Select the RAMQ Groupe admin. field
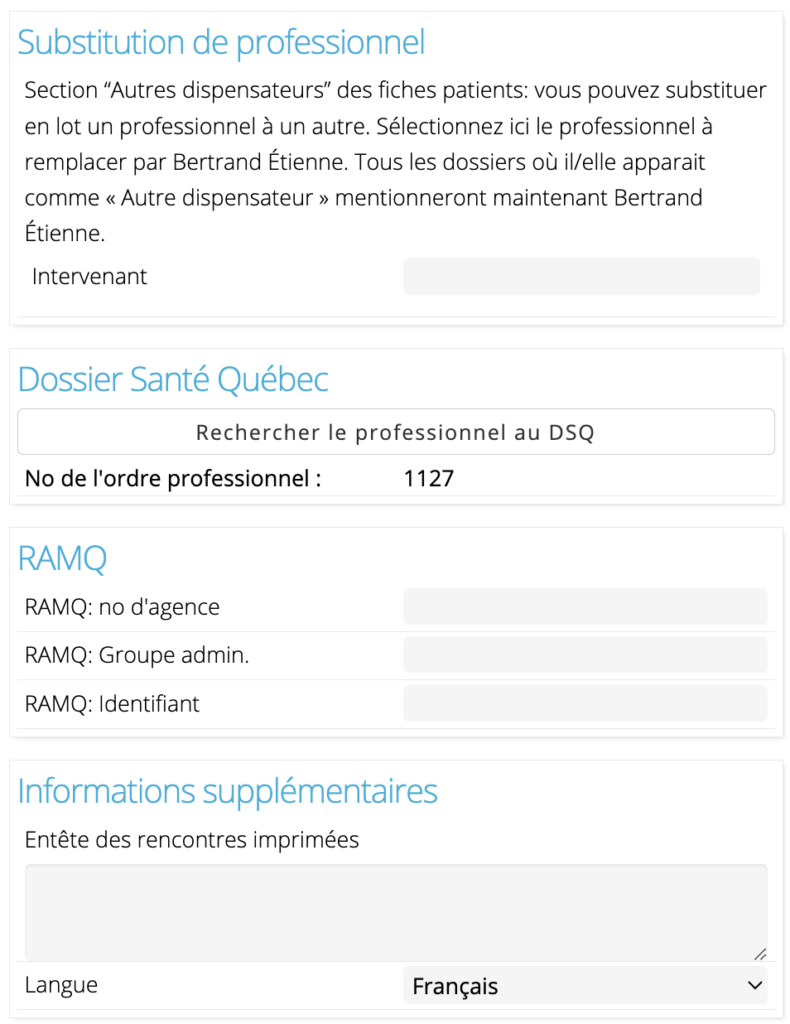Viewport: 790px width, 1024px height. pyautogui.click(x=585, y=655)
